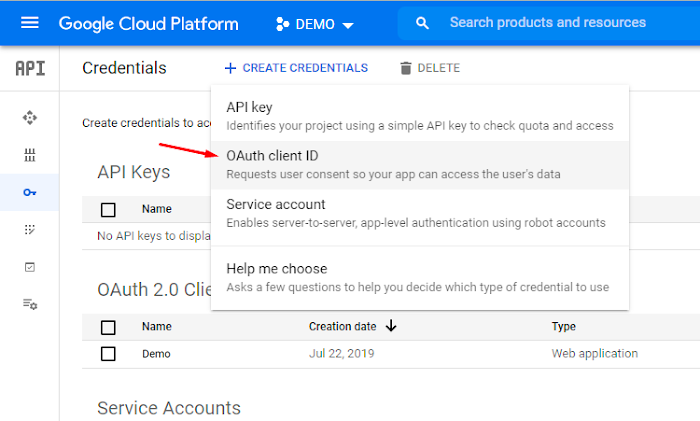Collapse the Create Credentials dropdown

(296, 68)
